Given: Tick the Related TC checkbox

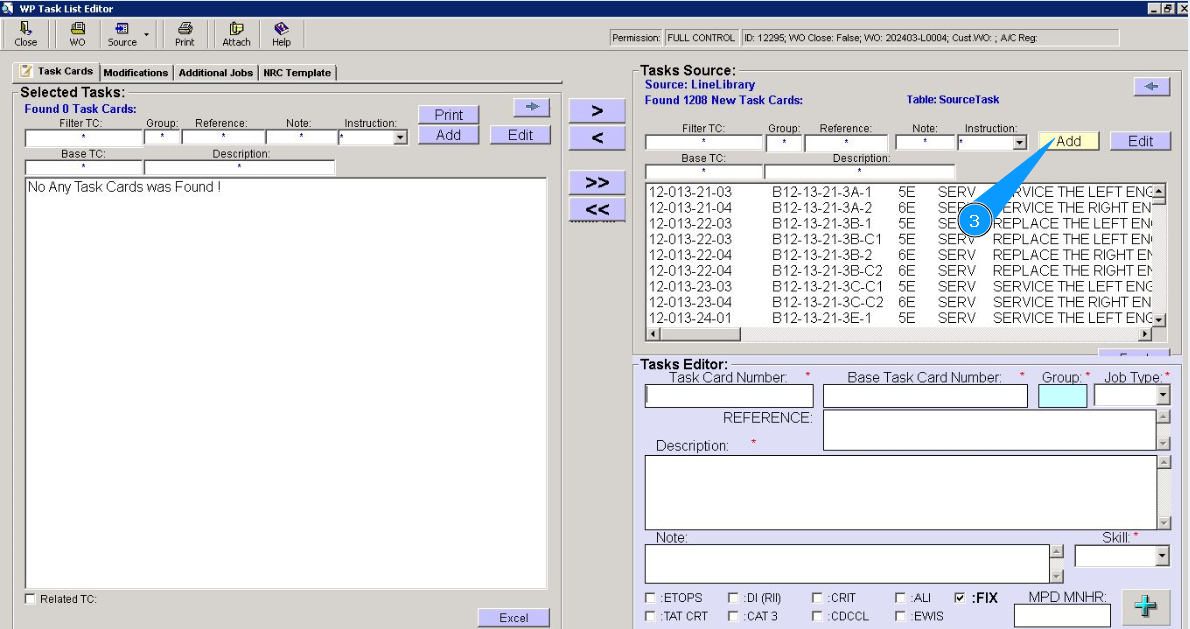Looking at the screenshot, I should coord(30,599).
